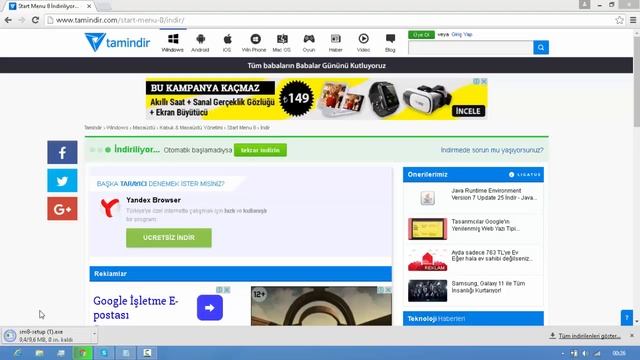
Task: Open downloaded sm8-setup (1).exe file
Action: (x=46, y=336)
